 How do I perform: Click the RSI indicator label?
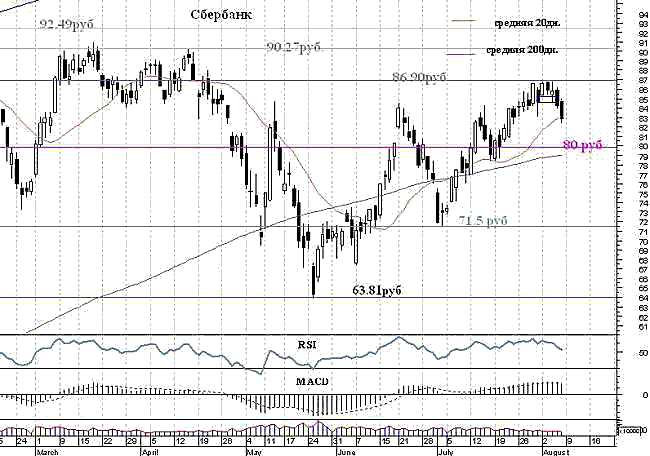[308, 344]
